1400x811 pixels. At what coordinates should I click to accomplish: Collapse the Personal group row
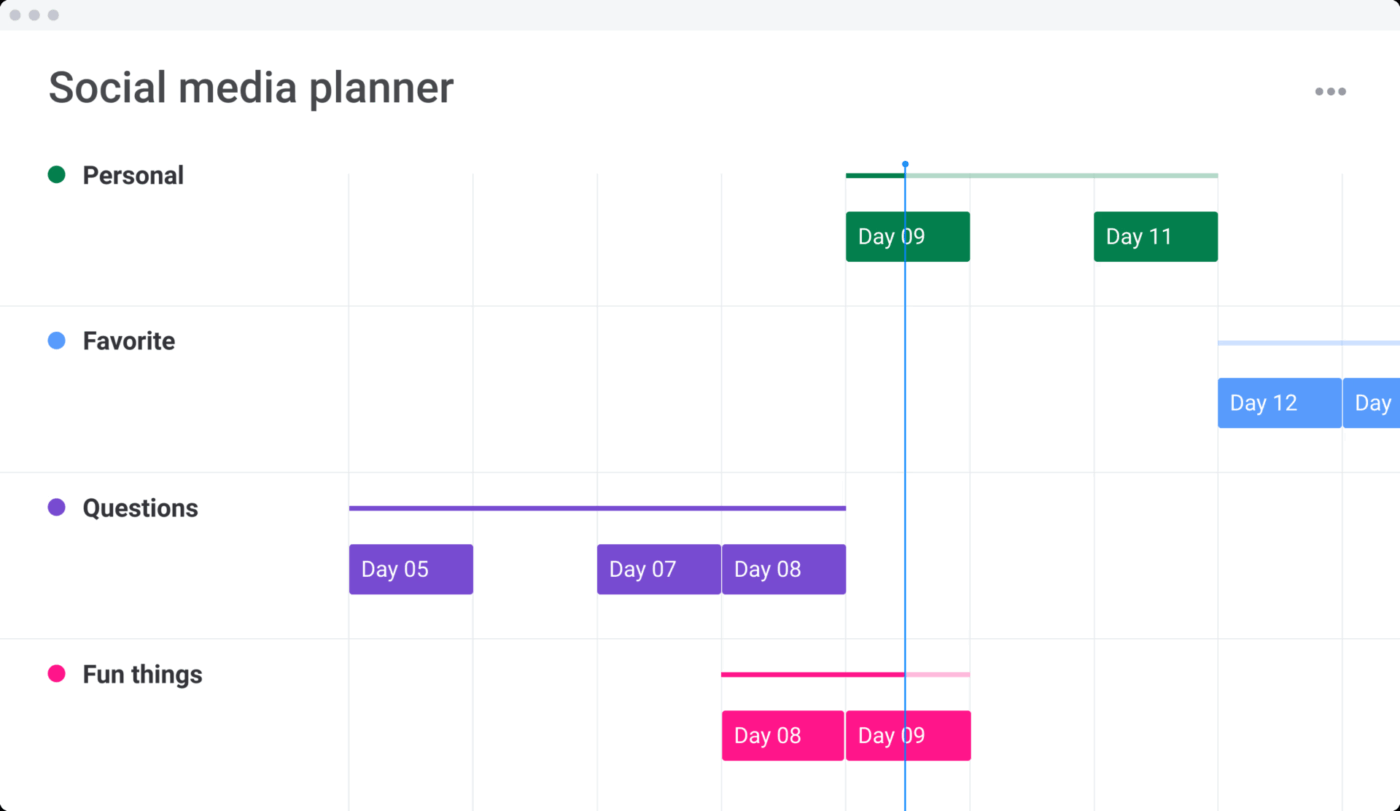[133, 174]
